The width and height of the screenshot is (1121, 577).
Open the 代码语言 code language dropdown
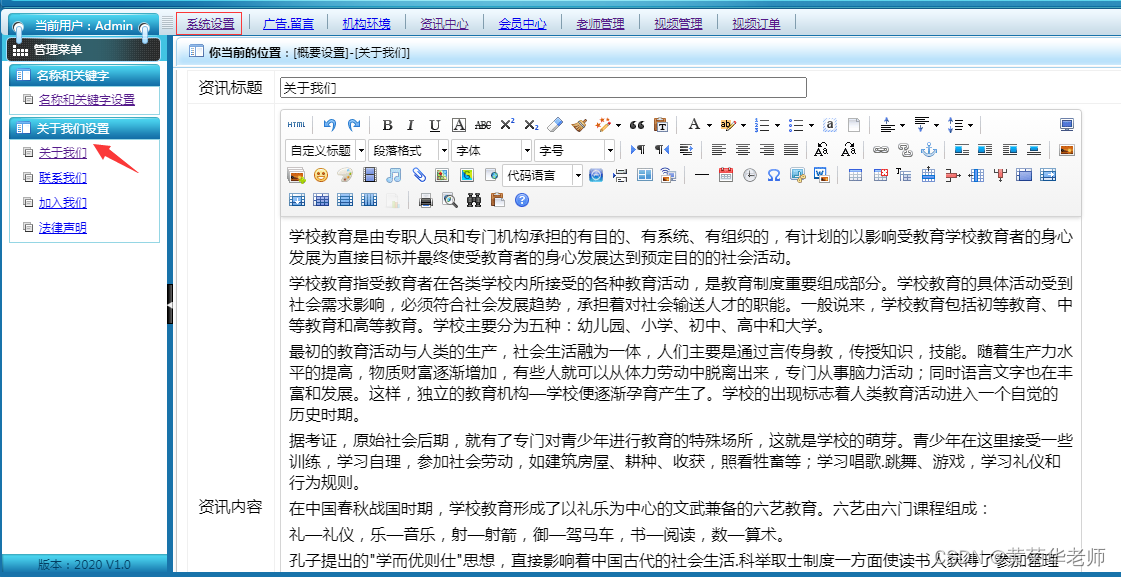tap(543, 175)
